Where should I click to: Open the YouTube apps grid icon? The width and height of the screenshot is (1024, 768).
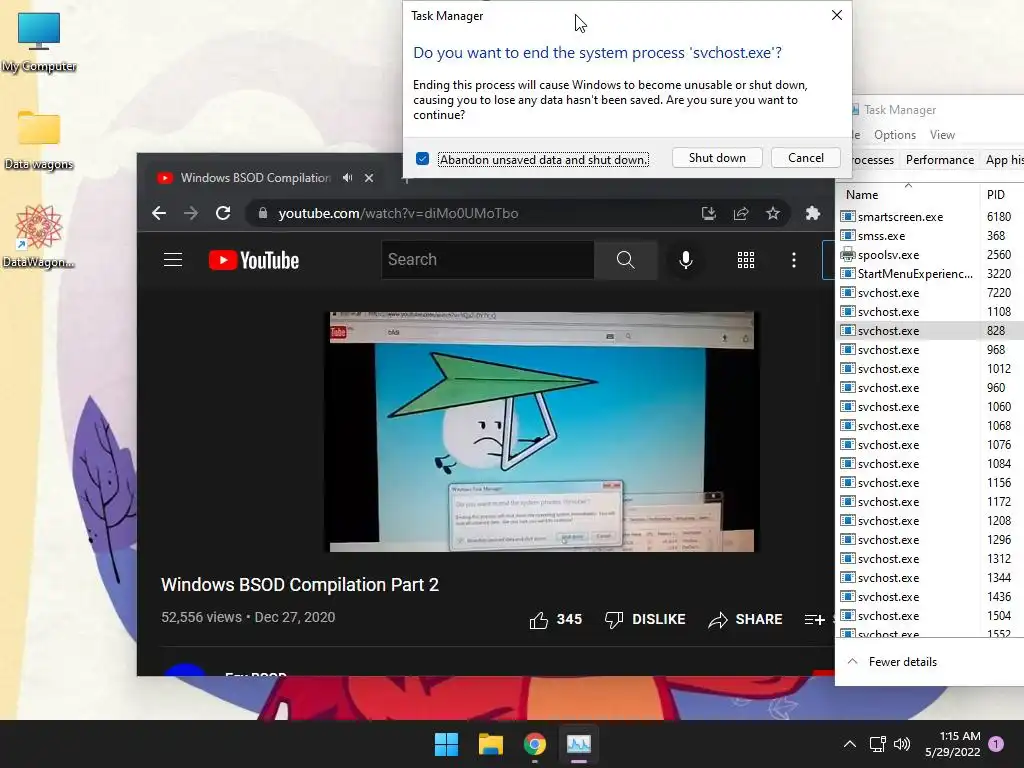coord(746,260)
